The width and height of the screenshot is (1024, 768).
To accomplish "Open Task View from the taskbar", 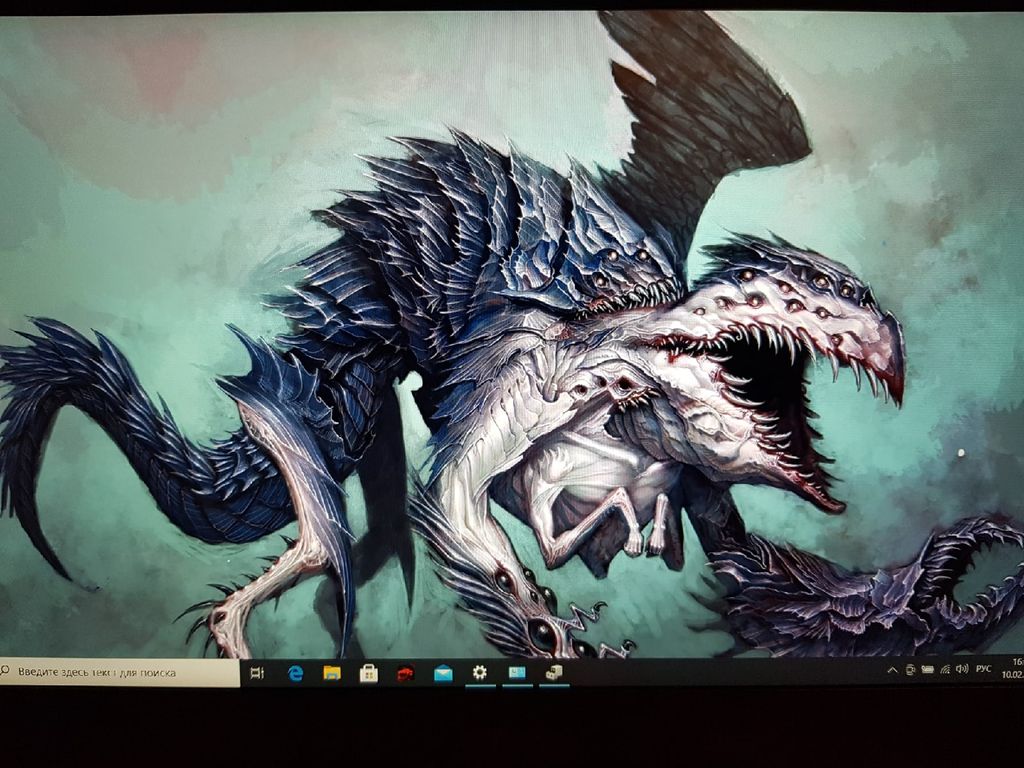I will [x=256, y=673].
